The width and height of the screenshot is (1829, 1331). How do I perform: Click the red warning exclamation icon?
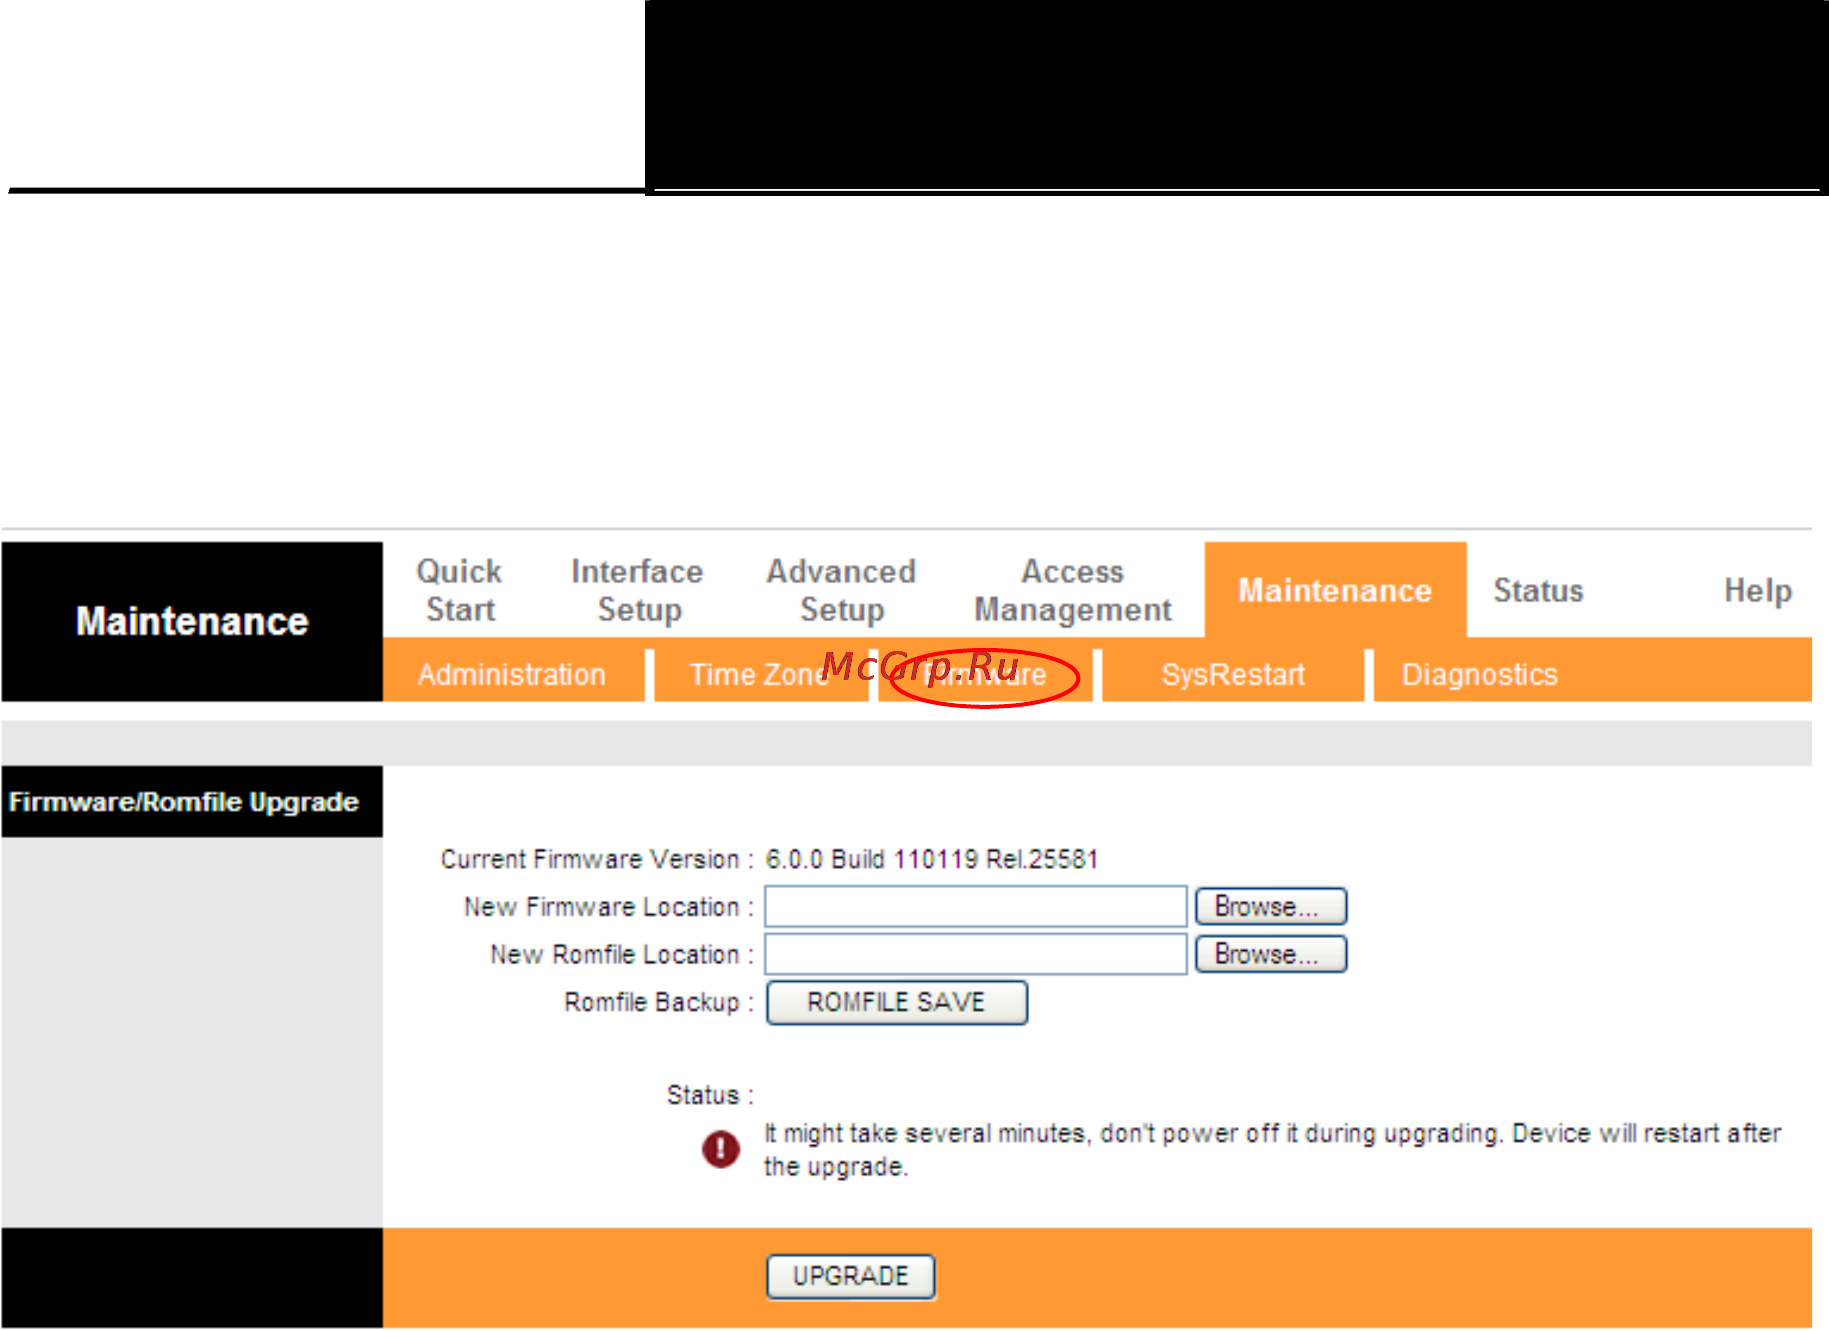pos(720,1149)
